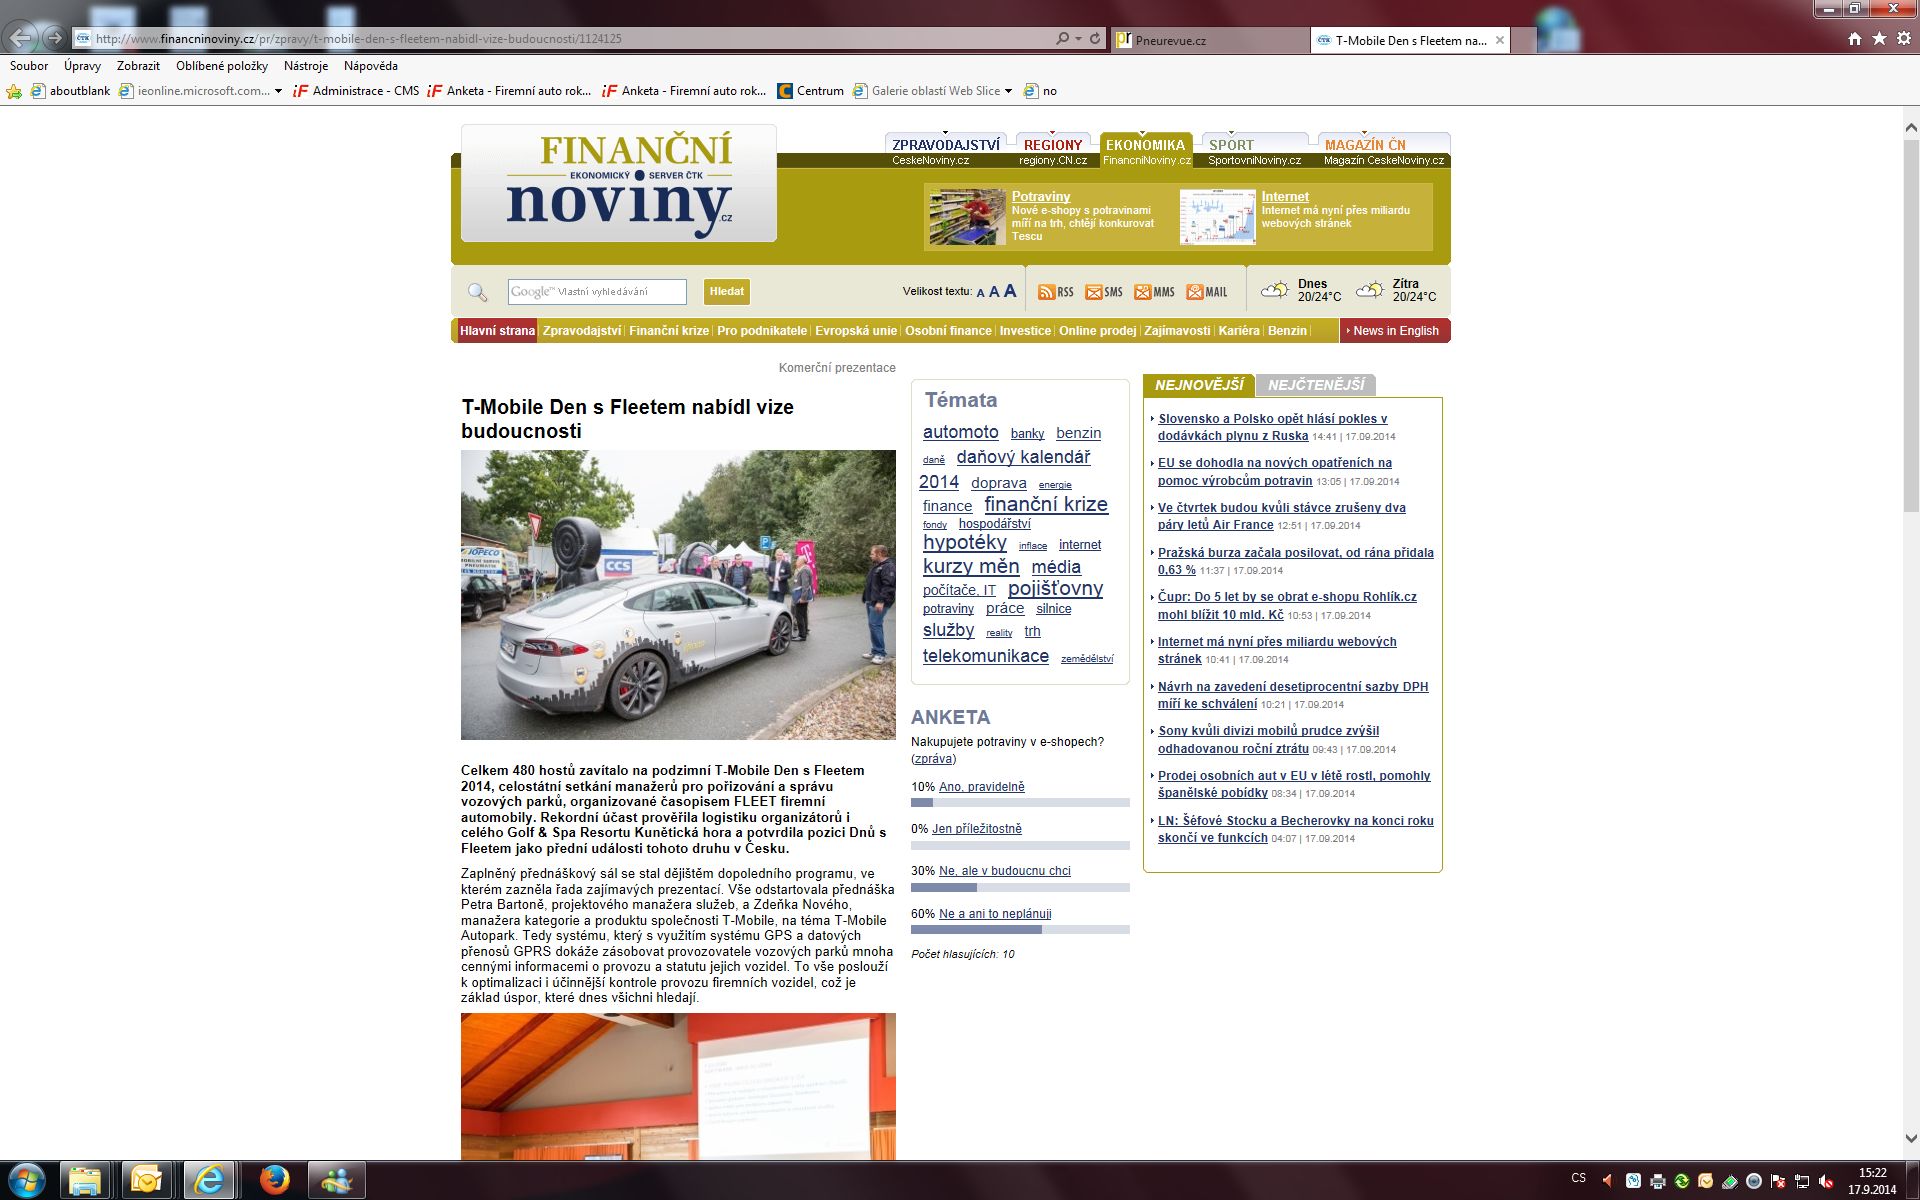Click the Google custom search input field
The width and height of the screenshot is (1920, 1200).
click(597, 292)
